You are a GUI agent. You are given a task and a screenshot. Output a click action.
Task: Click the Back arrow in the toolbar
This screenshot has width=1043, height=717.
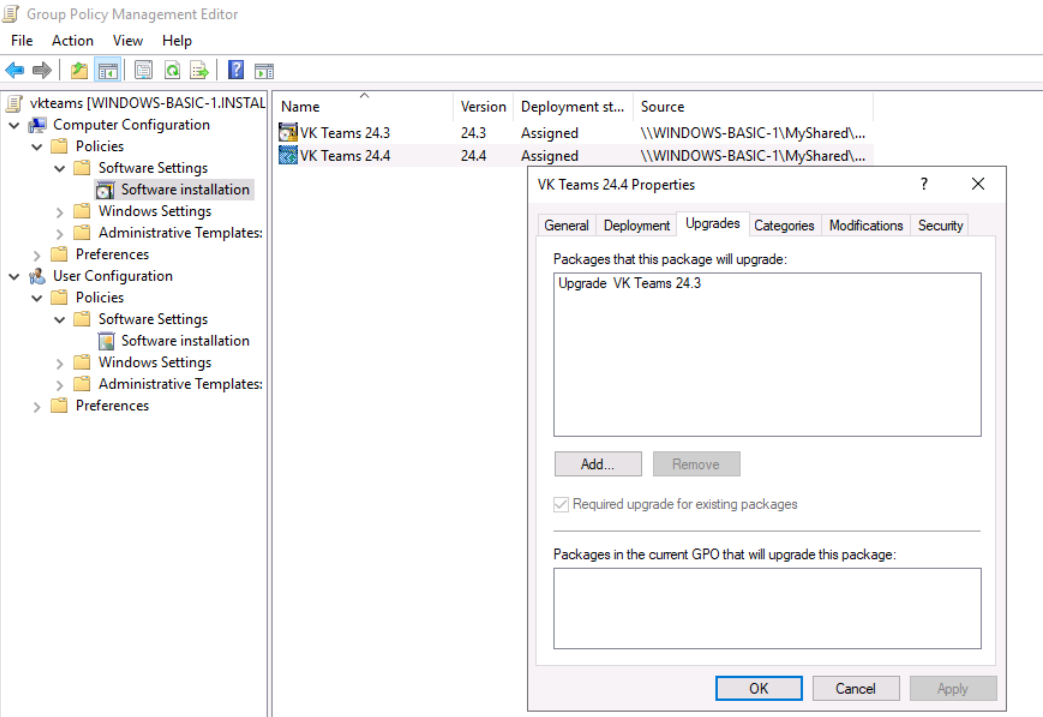14,70
